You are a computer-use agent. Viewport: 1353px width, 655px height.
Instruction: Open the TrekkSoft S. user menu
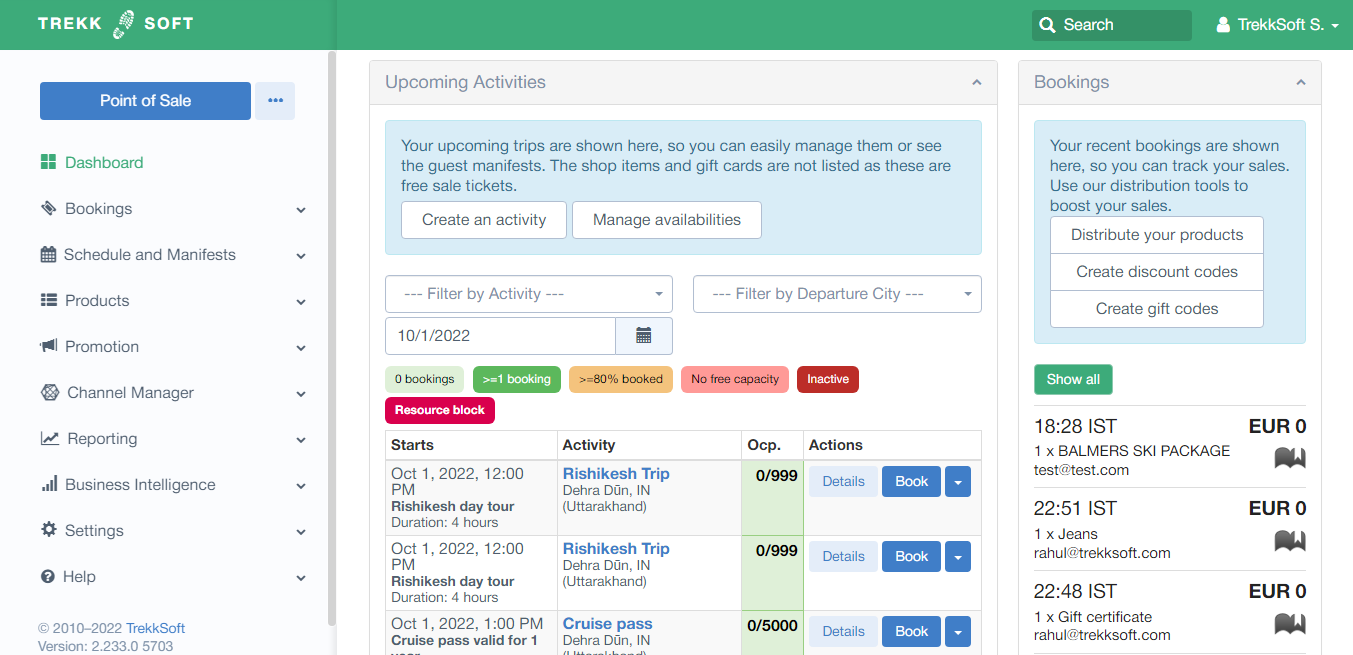coord(1277,25)
